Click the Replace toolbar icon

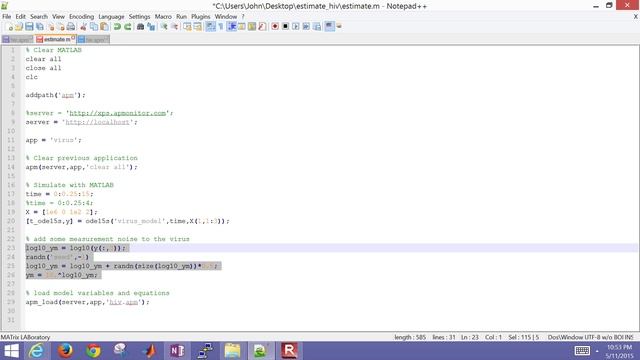click(x=151, y=27)
